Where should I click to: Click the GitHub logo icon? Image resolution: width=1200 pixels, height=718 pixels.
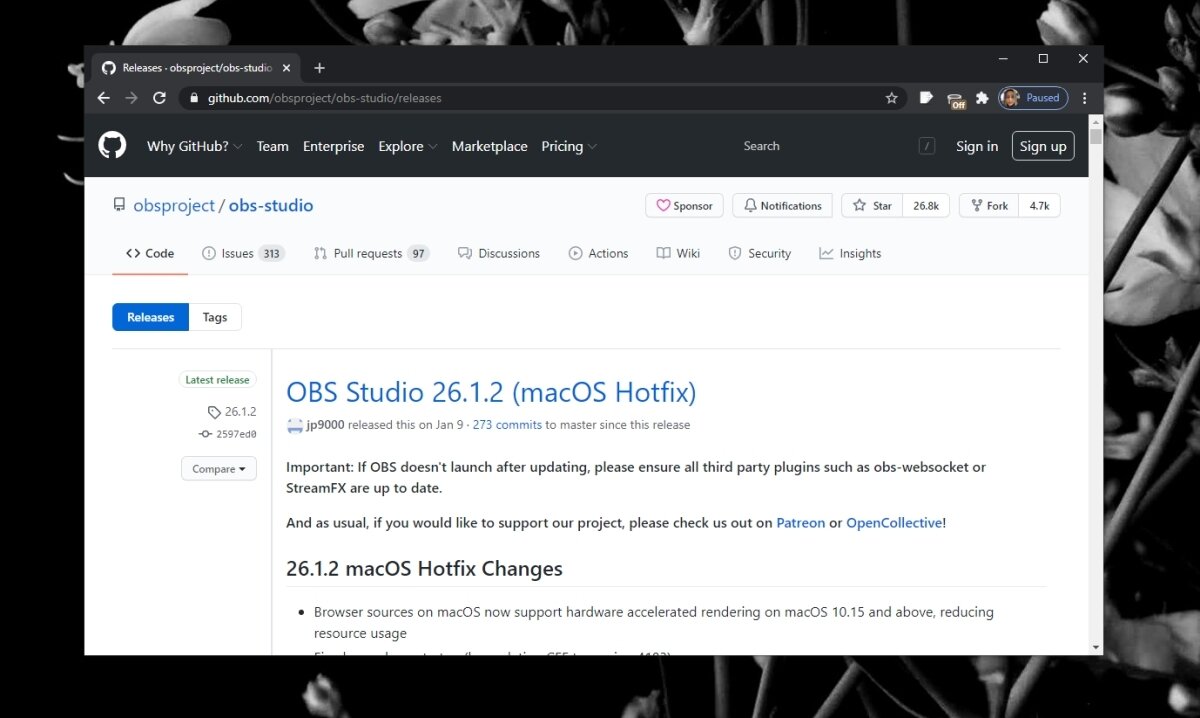112,146
